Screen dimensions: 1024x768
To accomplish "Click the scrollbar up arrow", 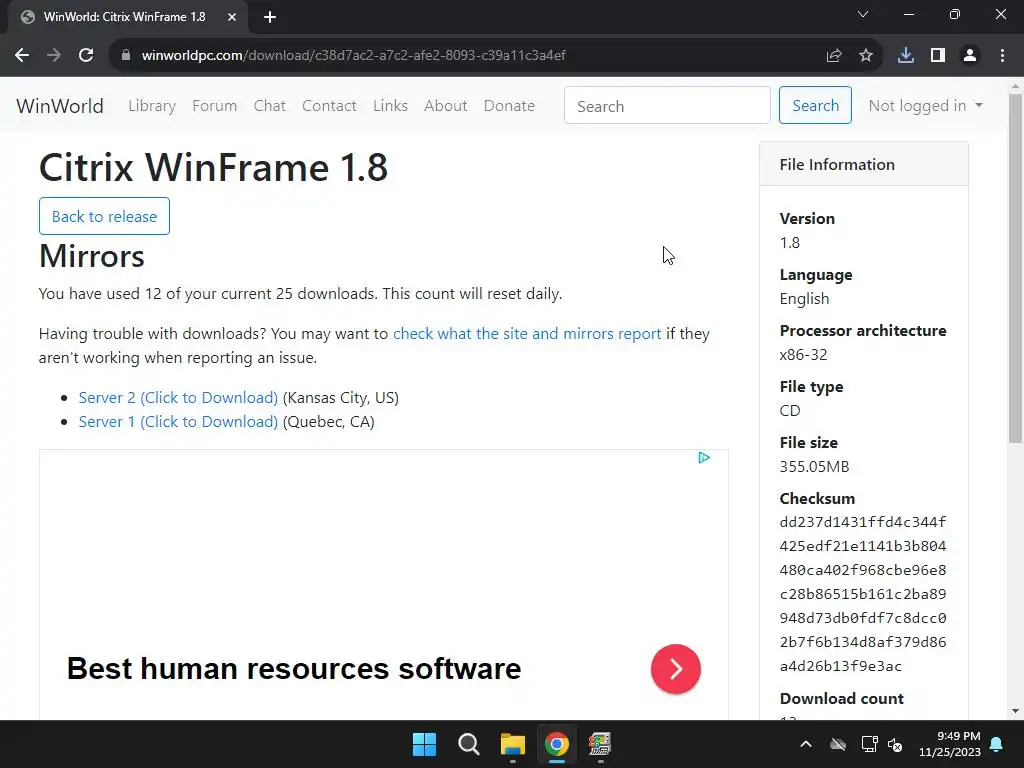I will tap(1015, 86).
